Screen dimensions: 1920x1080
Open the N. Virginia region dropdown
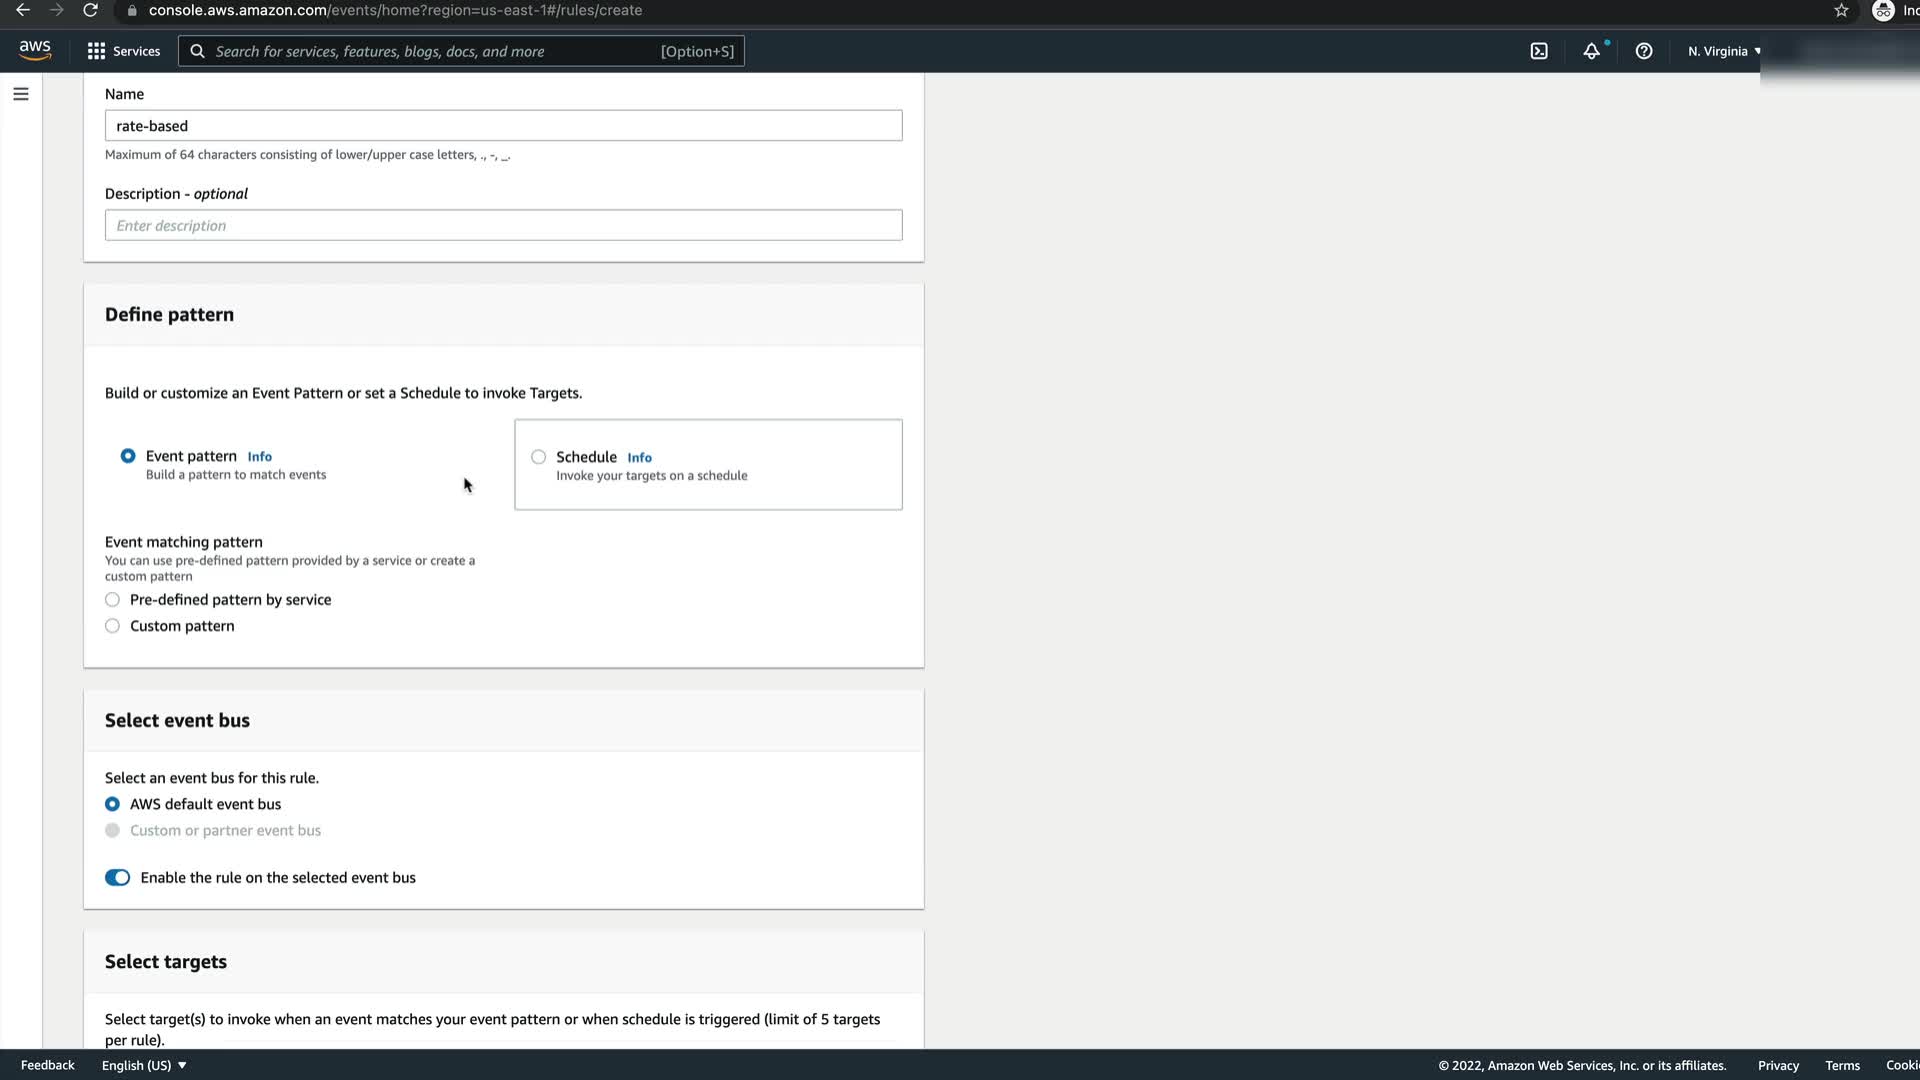[x=1724, y=51]
